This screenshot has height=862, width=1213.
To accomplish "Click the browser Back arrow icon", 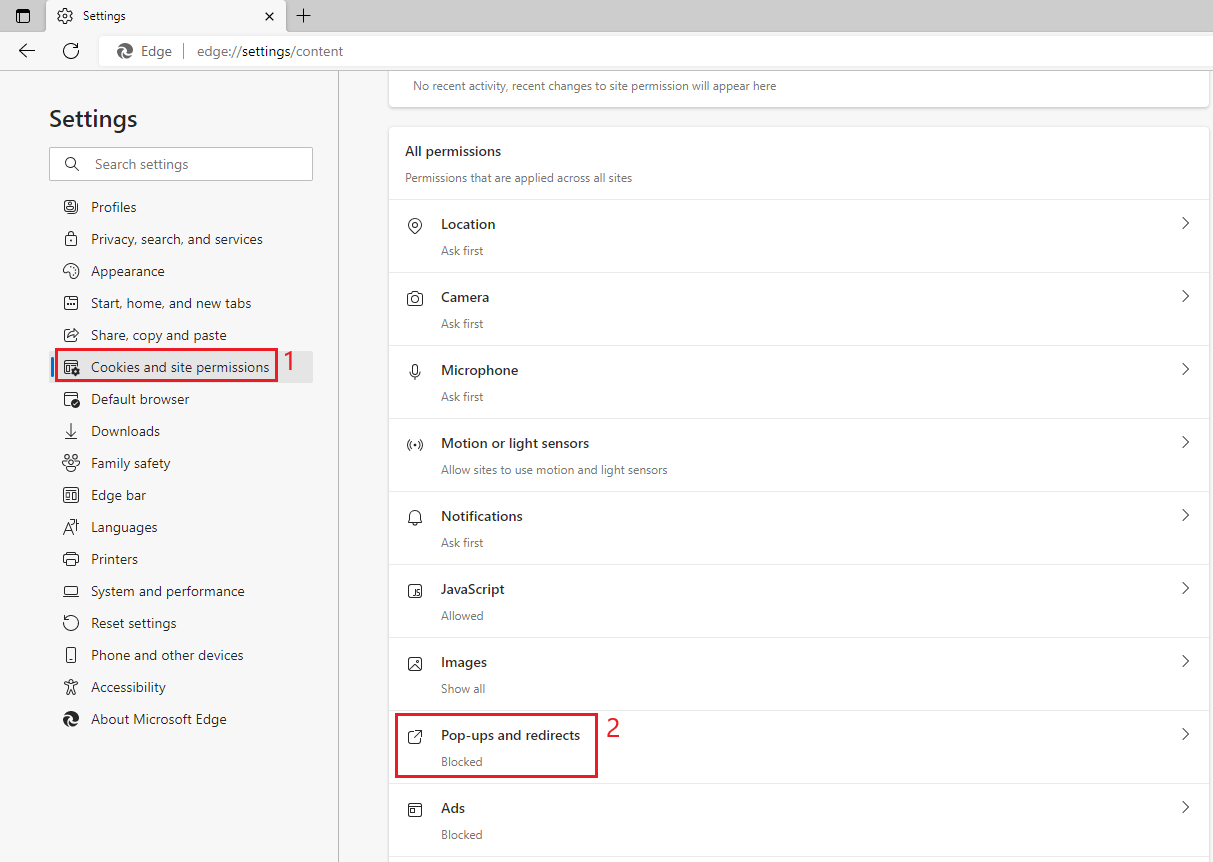I will click(x=27, y=51).
